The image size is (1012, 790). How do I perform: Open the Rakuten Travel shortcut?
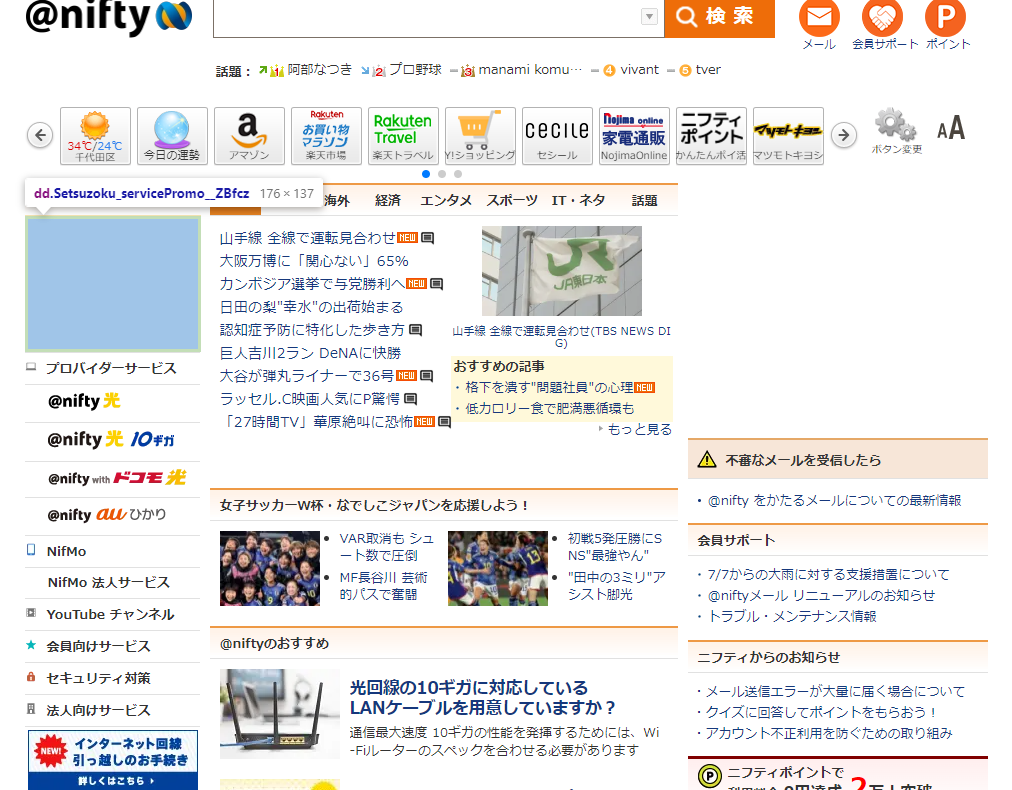tap(403, 135)
